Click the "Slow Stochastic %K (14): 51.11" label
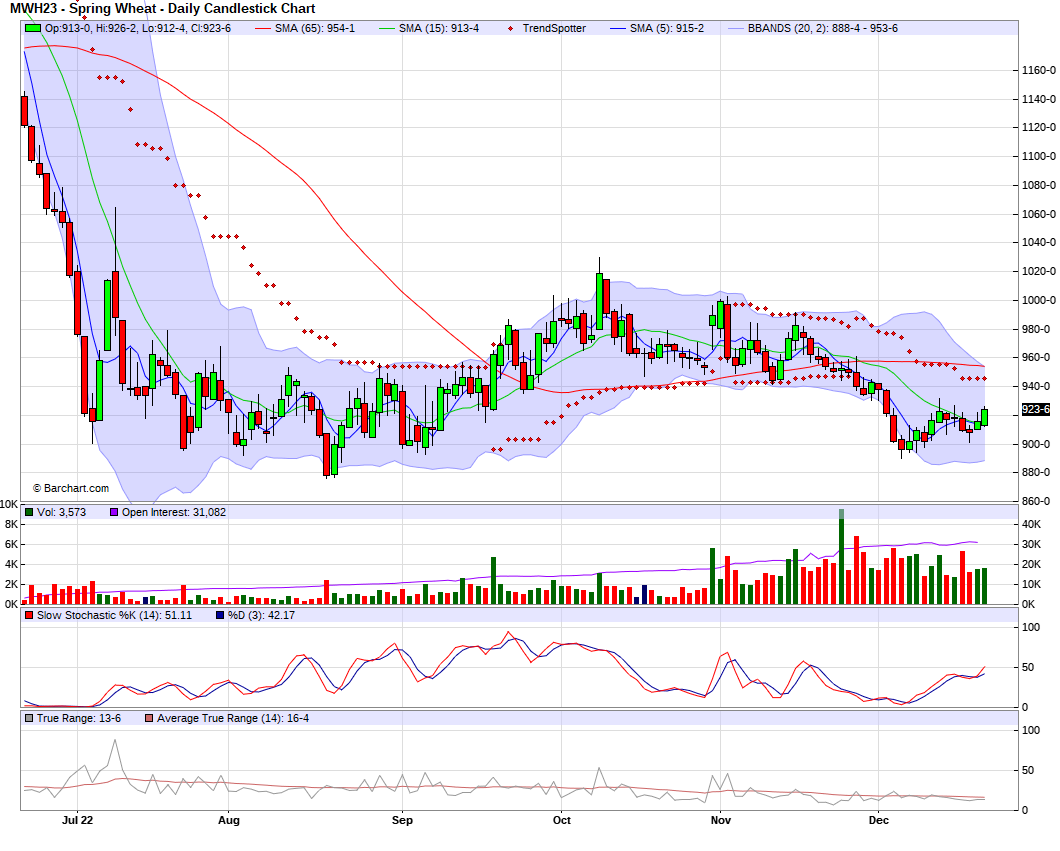The height and width of the screenshot is (851, 1060). [x=114, y=615]
